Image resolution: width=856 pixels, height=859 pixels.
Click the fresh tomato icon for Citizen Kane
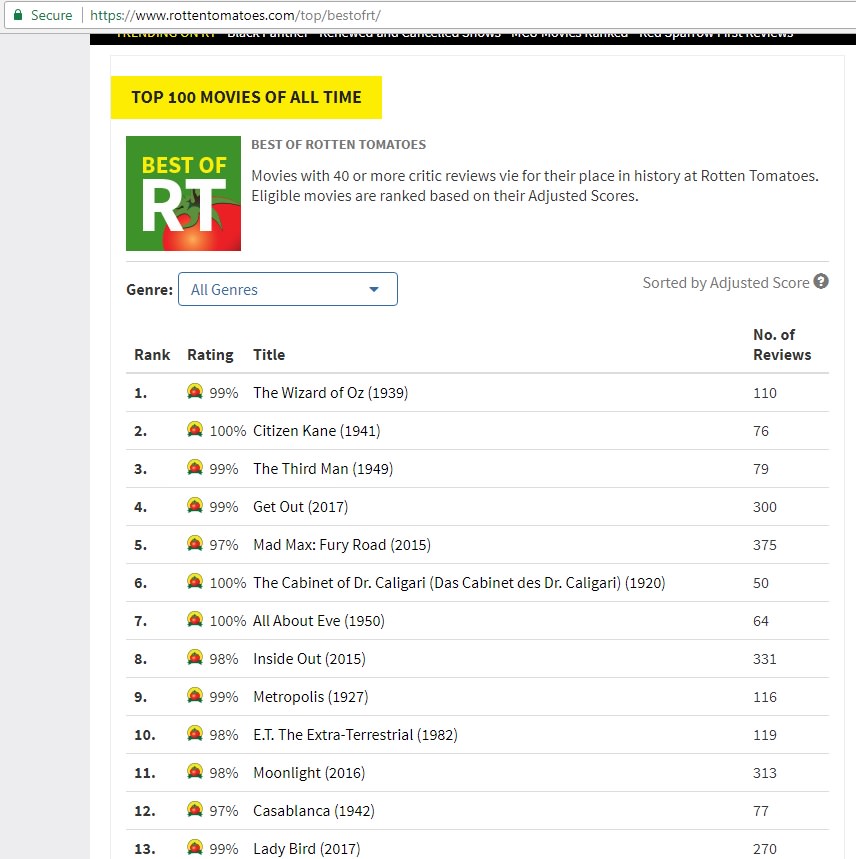[195, 430]
